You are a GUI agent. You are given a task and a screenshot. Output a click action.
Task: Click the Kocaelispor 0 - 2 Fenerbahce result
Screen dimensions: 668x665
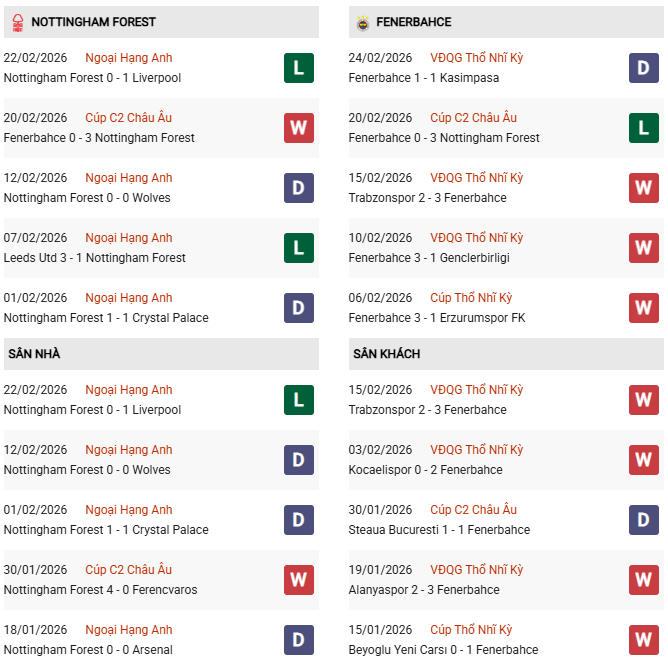point(425,470)
